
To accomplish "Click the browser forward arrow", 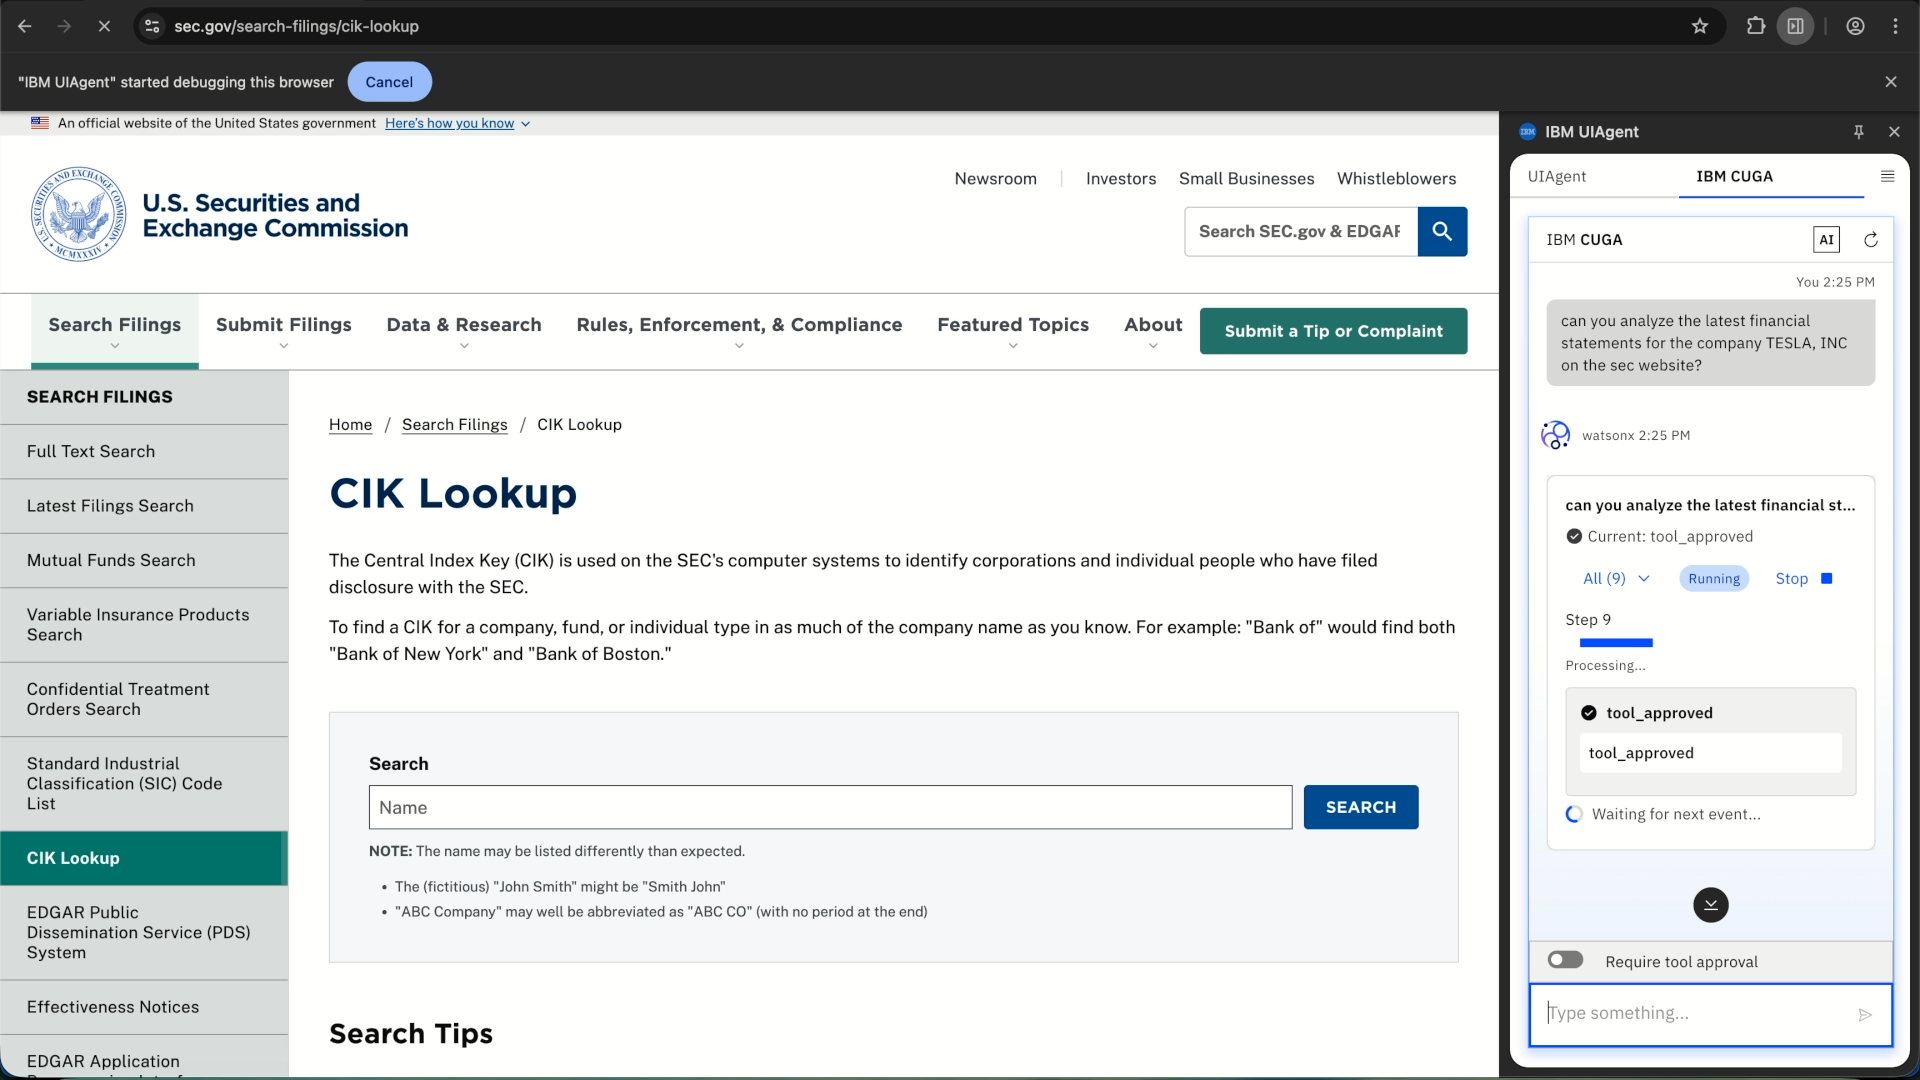I will pyautogui.click(x=64, y=26).
